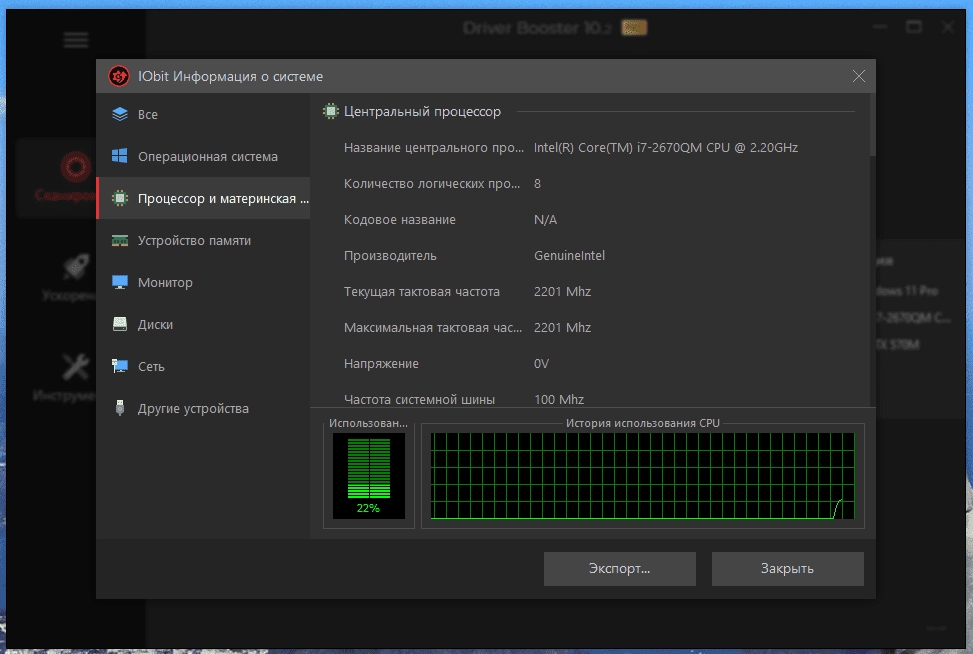Click the chip icon beside Процессор и материнская
973x654 pixels.
(120, 198)
